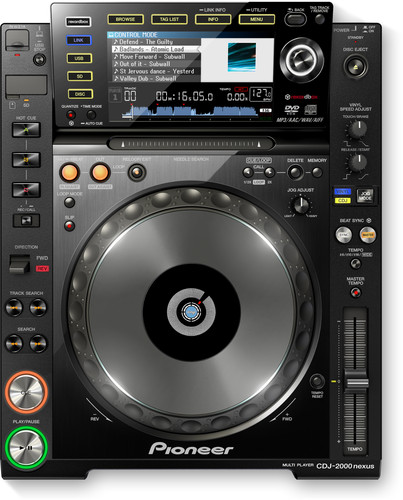Trigger HOT CUE C pad
403x500 pixels.
pos(26,190)
